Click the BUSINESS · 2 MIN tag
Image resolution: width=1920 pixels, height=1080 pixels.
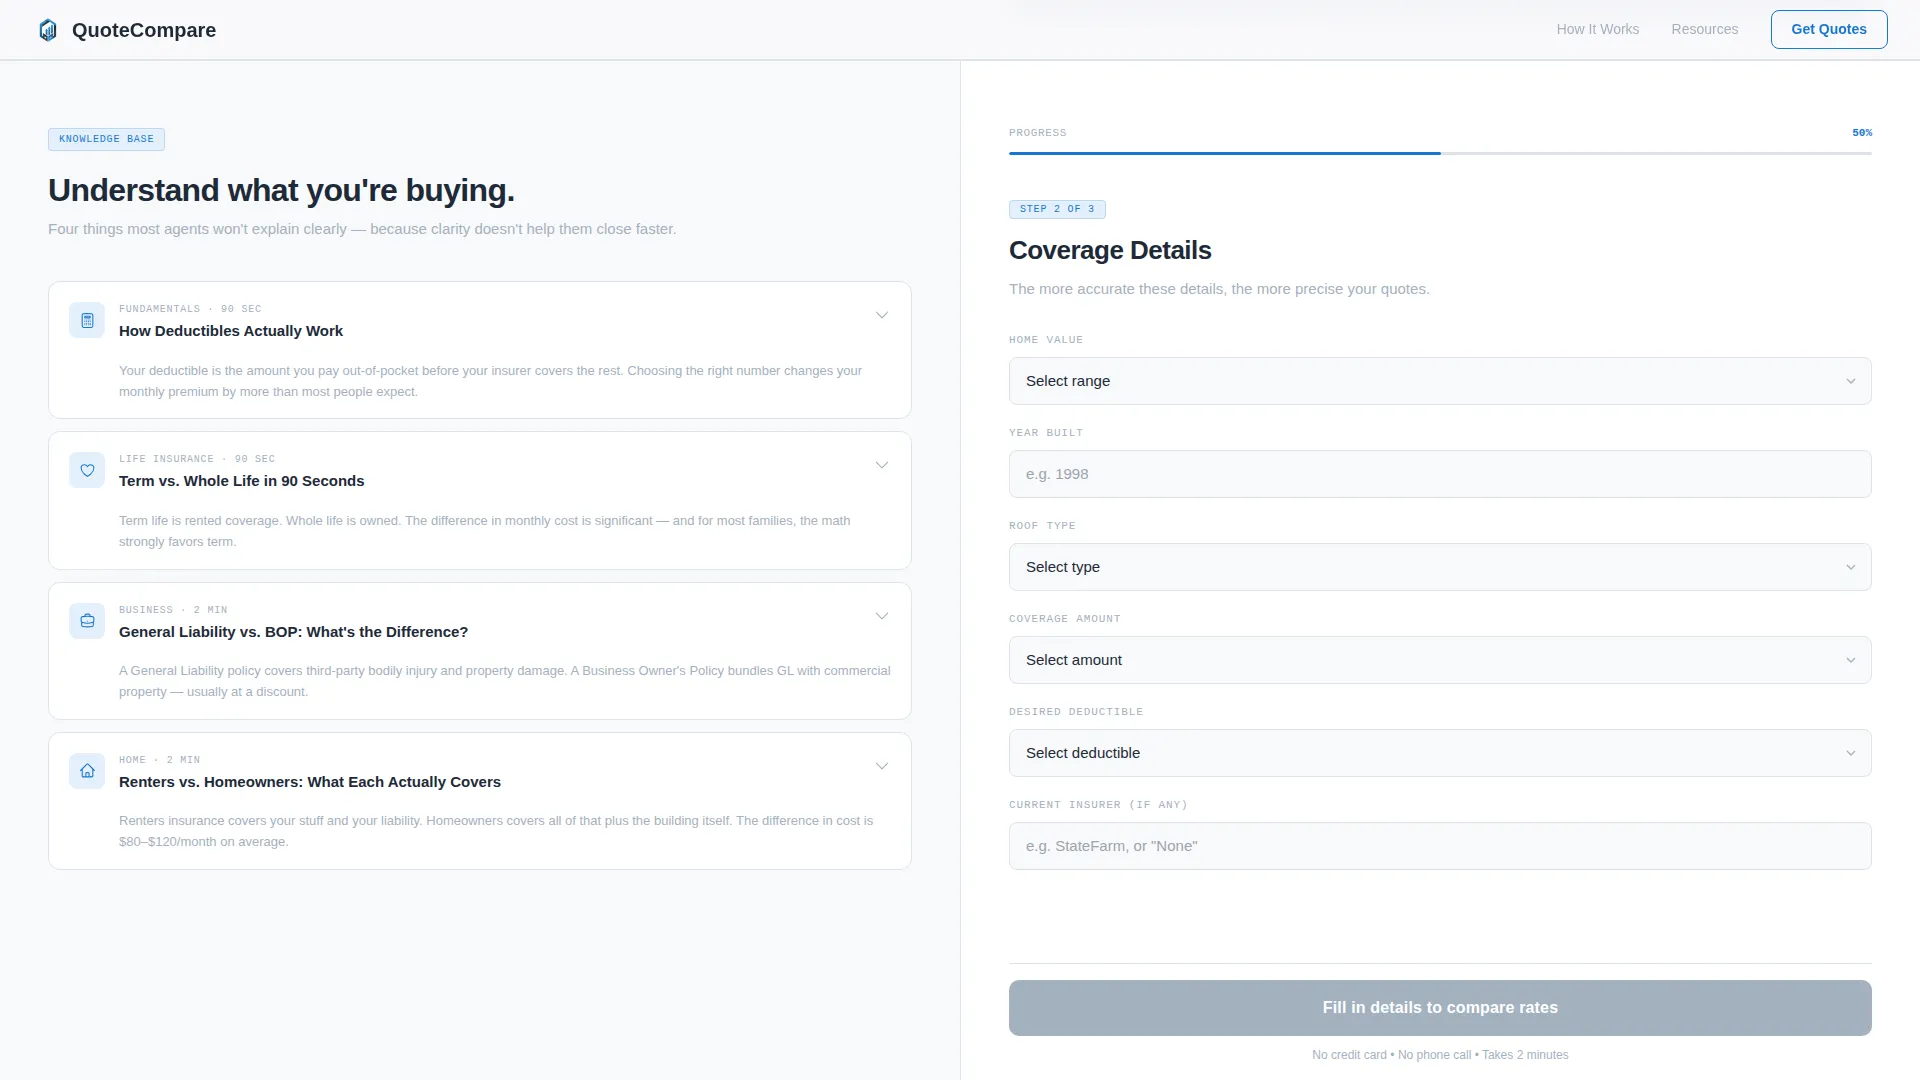coord(173,610)
